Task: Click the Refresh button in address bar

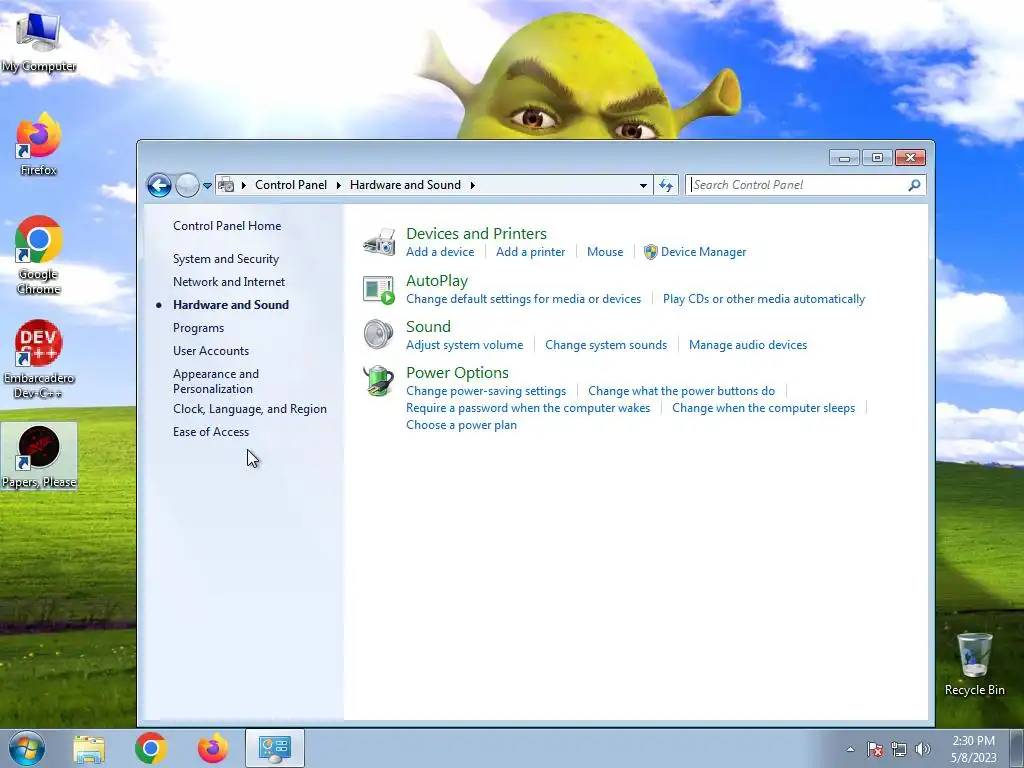Action: coord(665,185)
